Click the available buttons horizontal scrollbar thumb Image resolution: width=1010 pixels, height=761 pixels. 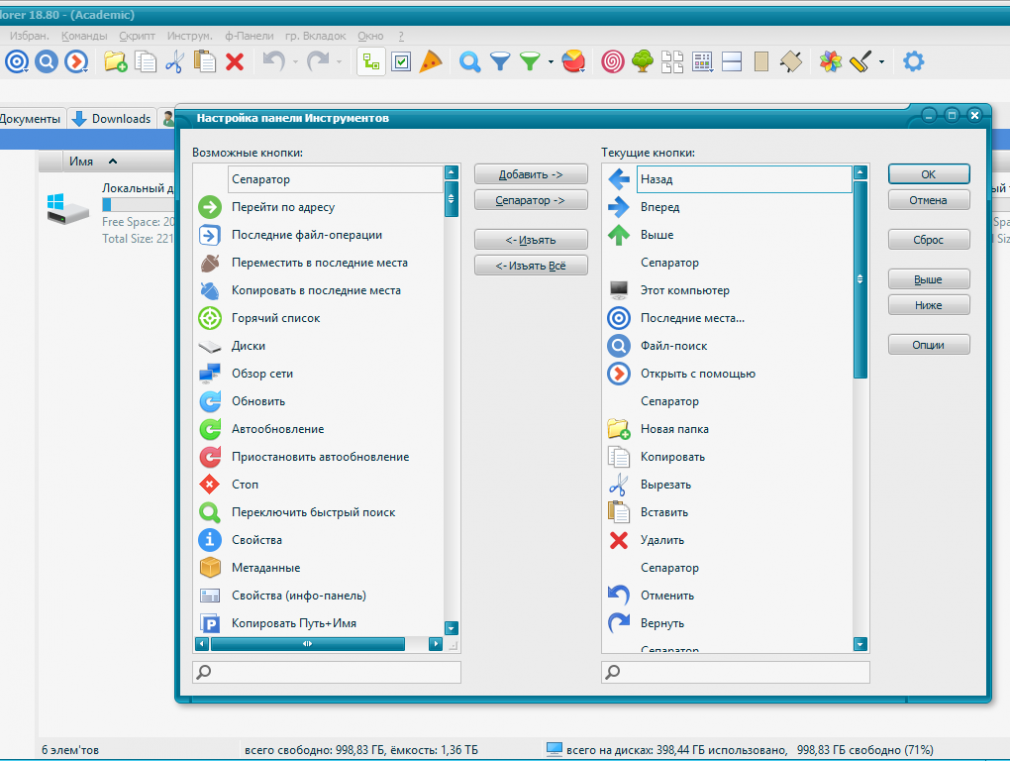pyautogui.click(x=308, y=644)
